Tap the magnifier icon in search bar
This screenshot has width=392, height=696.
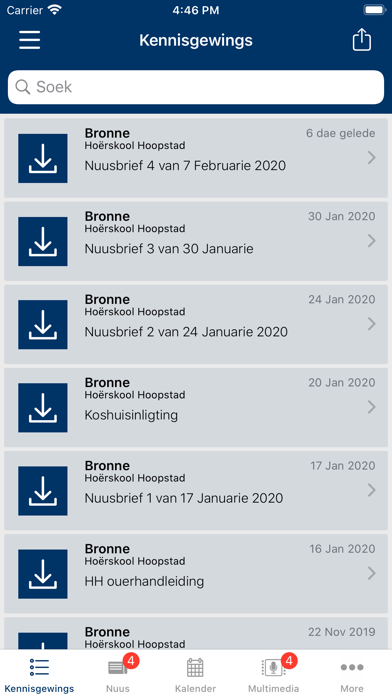pyautogui.click(x=23, y=87)
